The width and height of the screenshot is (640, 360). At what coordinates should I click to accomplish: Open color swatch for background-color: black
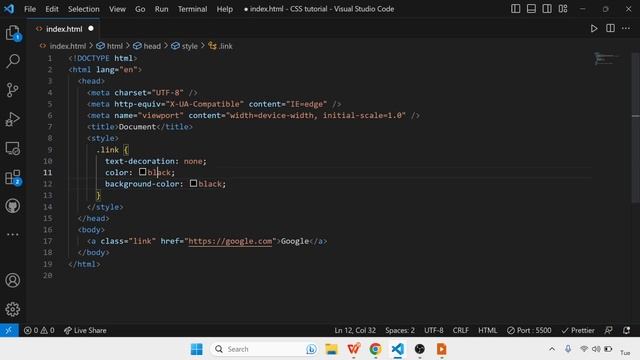coord(193,183)
